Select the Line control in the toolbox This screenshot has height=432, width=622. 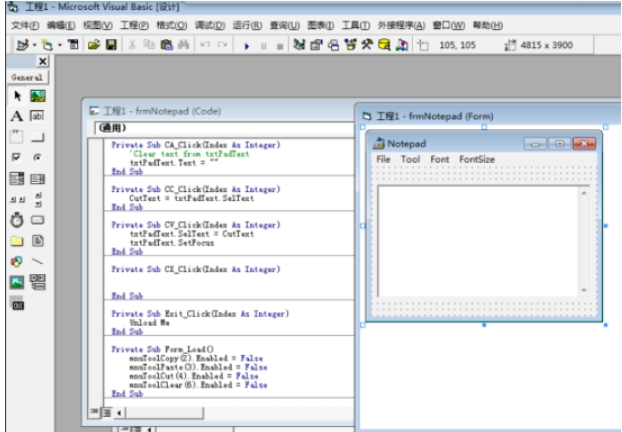coord(38,261)
